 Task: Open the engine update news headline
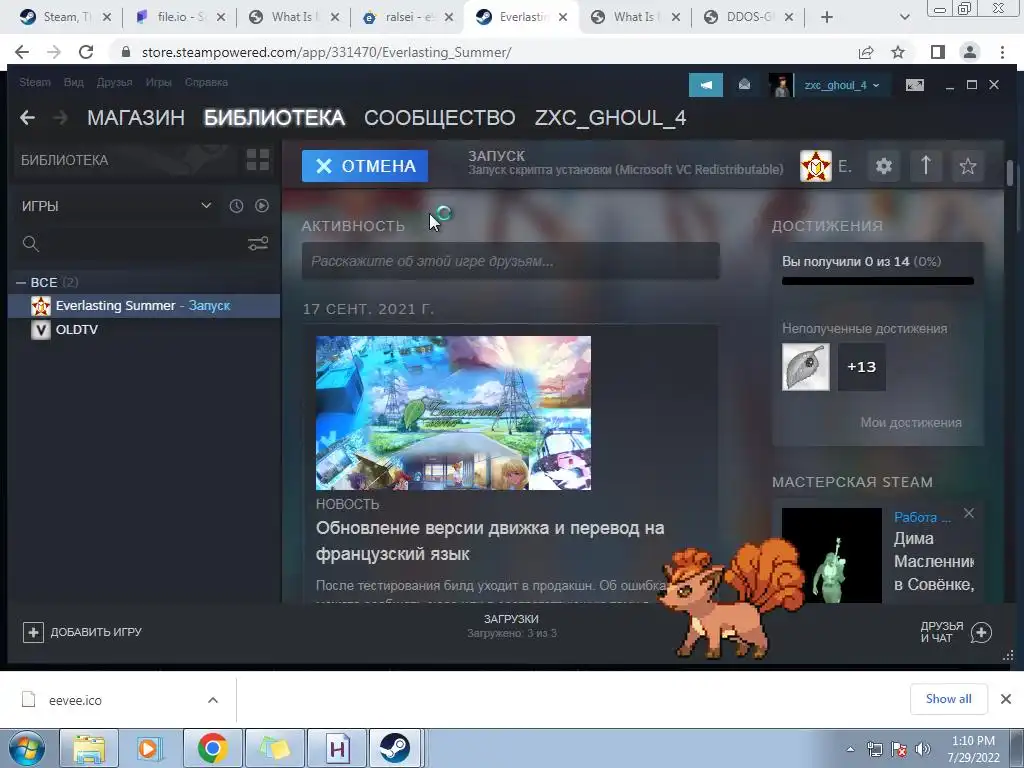click(x=490, y=541)
